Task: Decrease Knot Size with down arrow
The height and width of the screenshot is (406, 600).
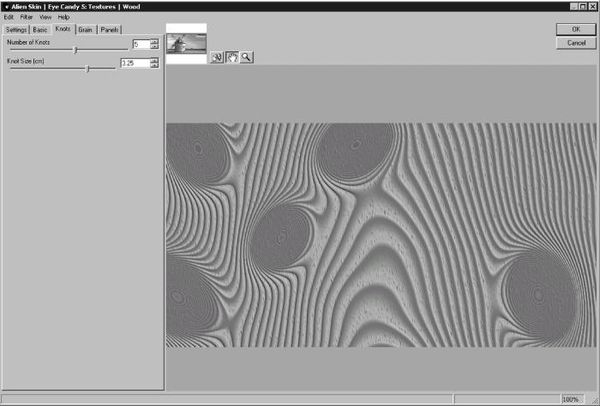Action: (154, 66)
